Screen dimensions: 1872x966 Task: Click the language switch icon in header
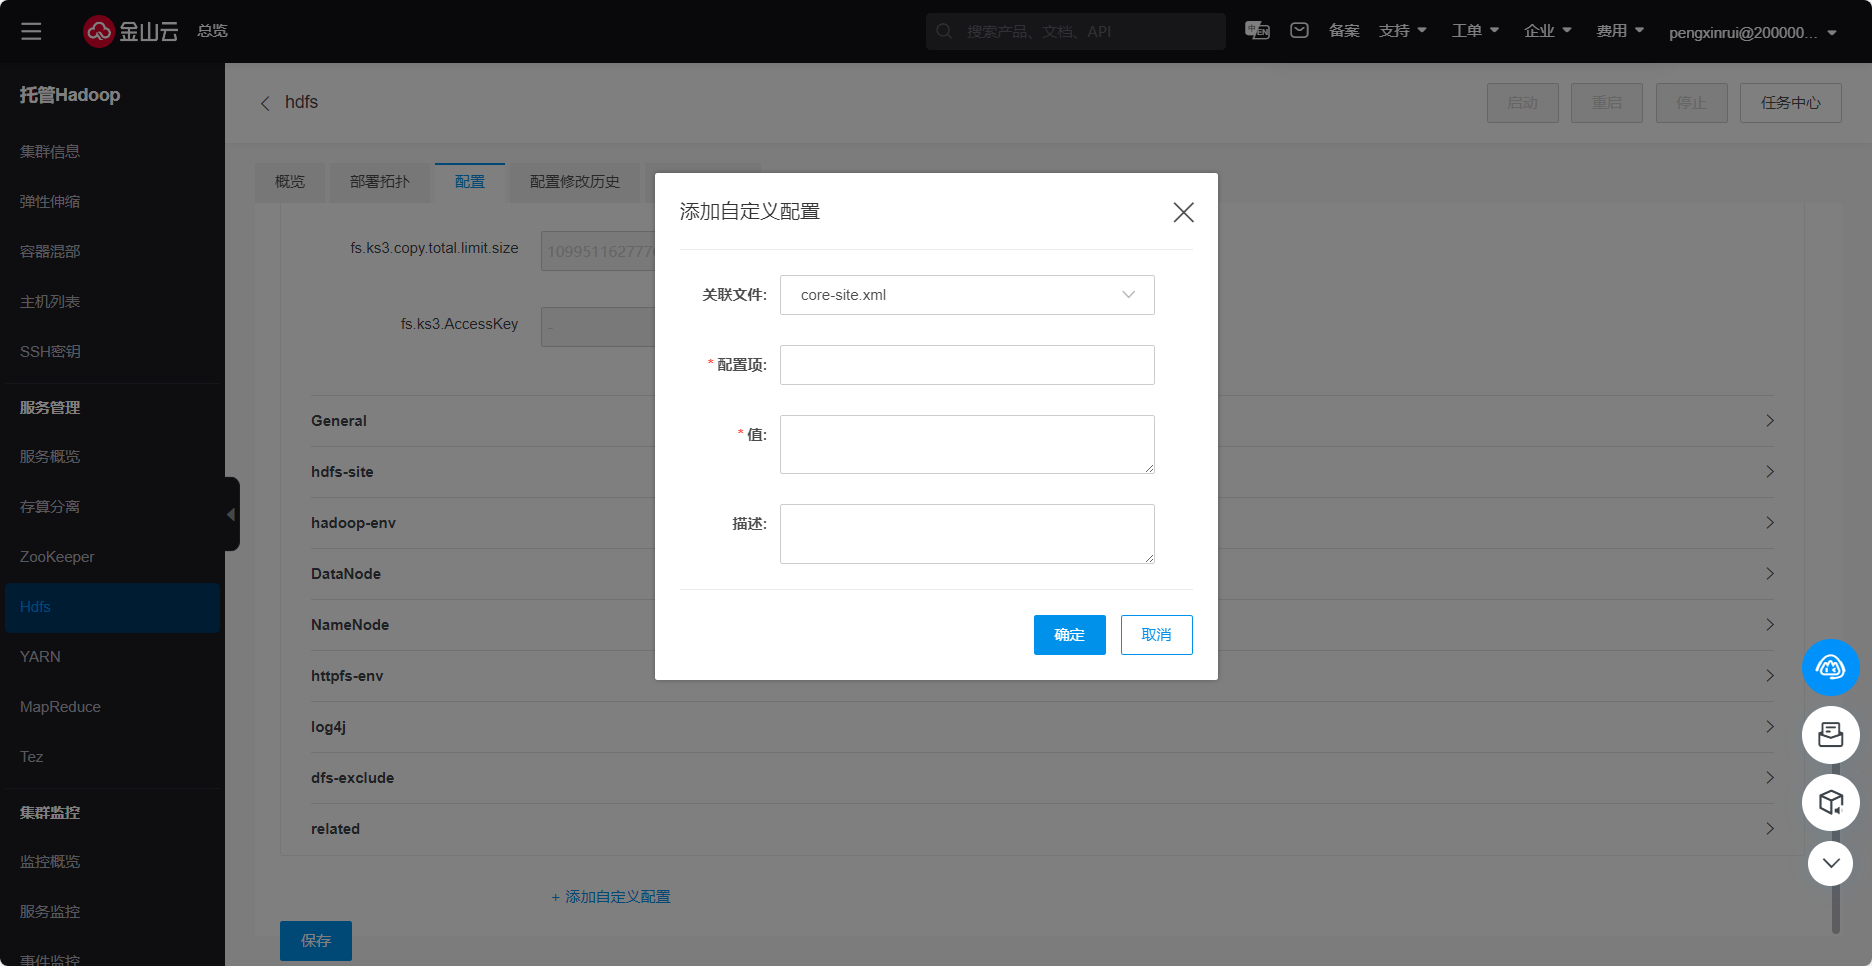coord(1257,31)
